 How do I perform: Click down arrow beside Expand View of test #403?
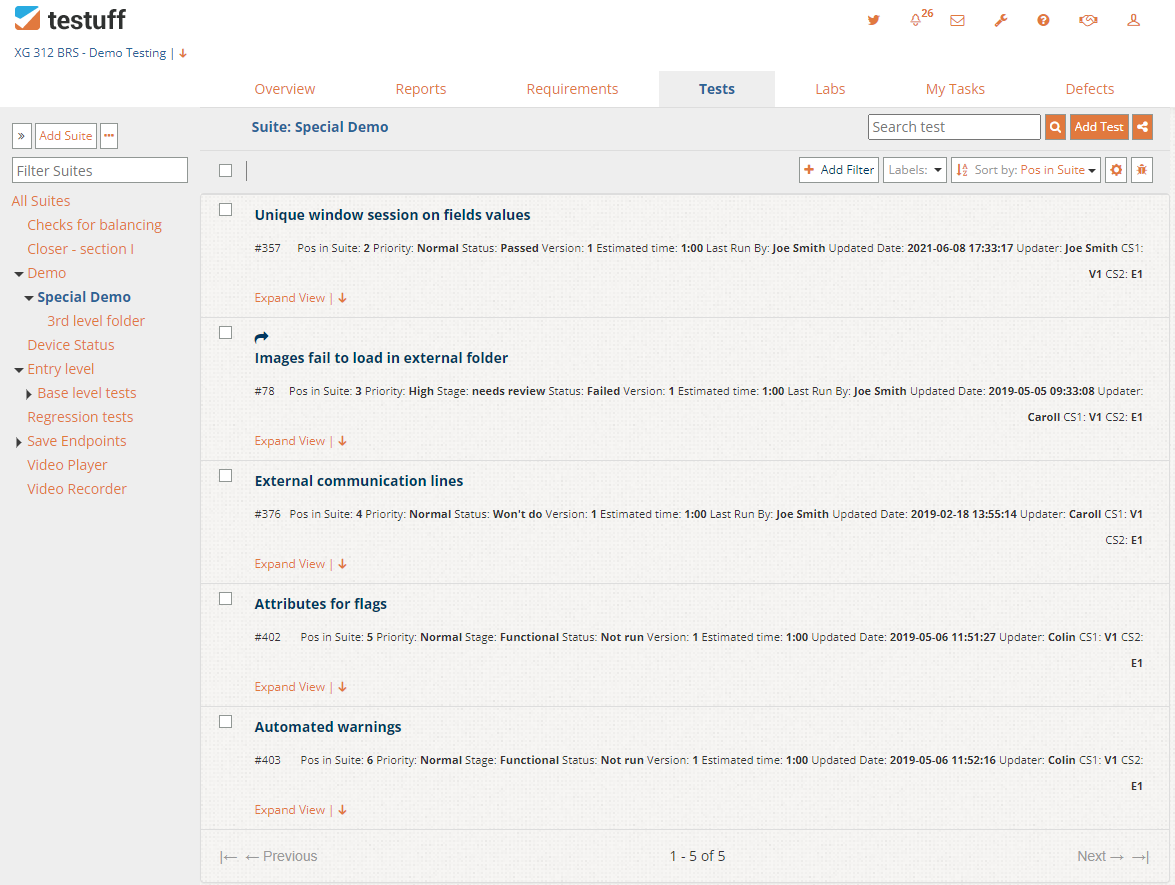click(x=342, y=810)
